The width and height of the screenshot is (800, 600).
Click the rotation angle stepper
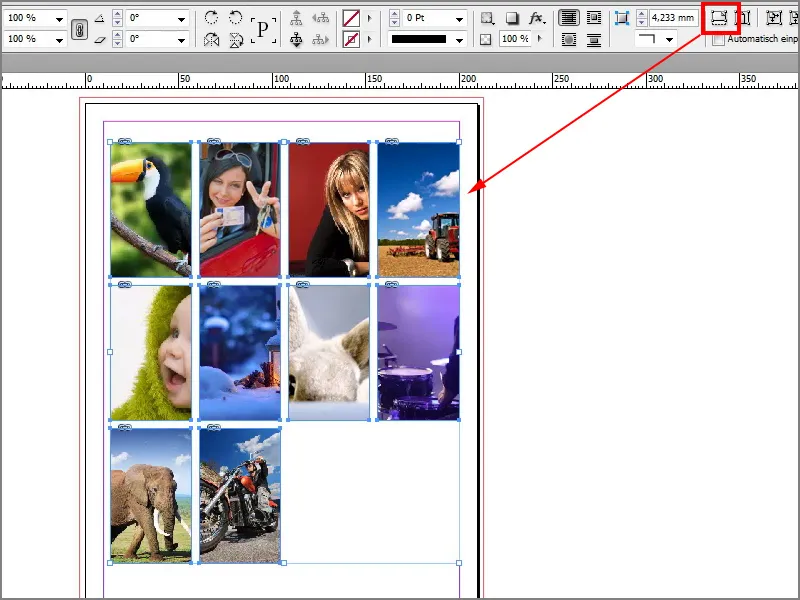pyautogui.click(x=117, y=18)
